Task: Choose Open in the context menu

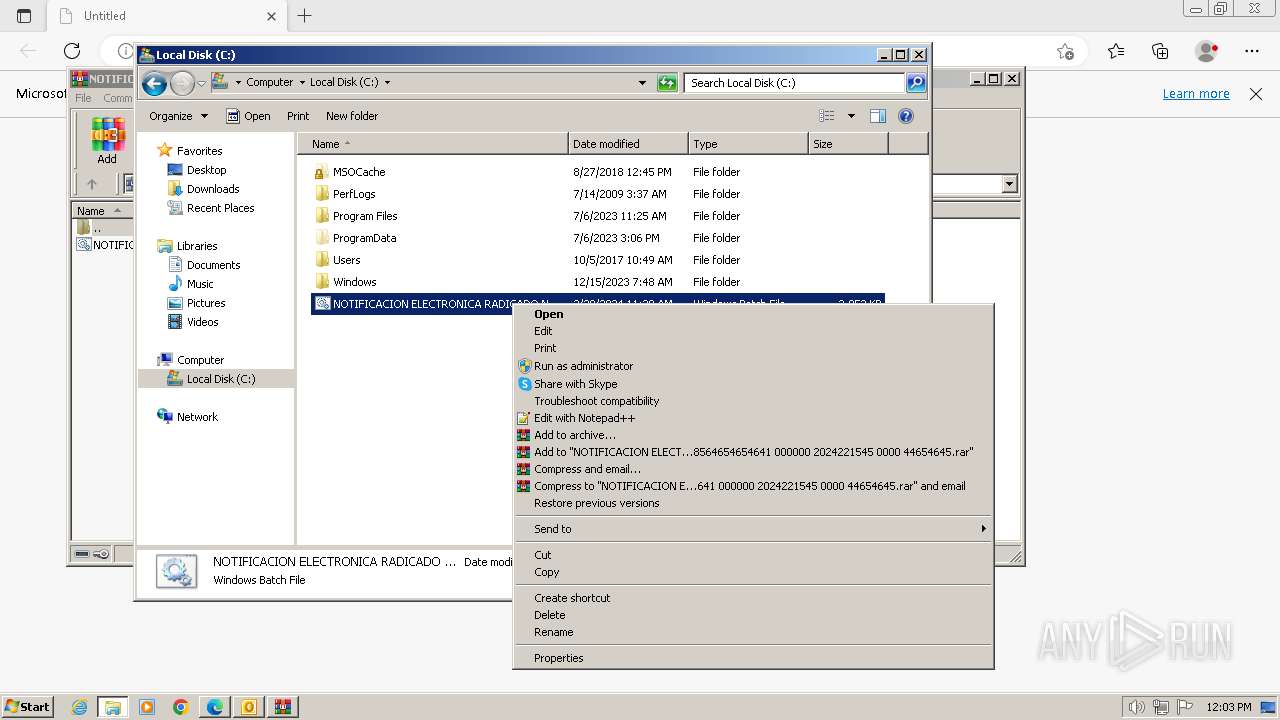Action: click(x=753, y=314)
